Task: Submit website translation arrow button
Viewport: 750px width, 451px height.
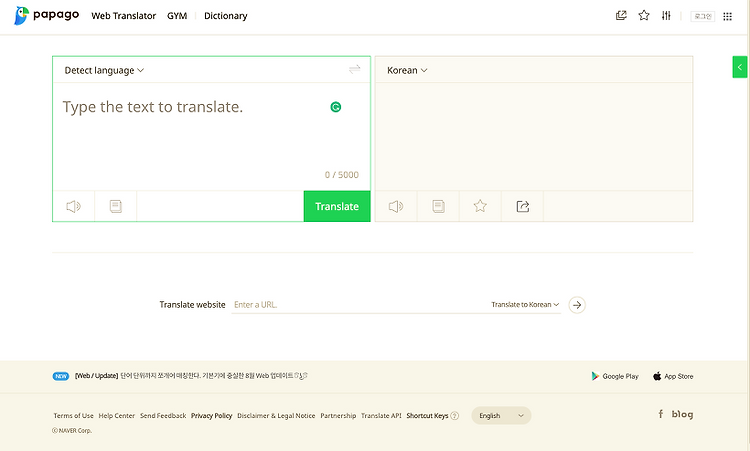Action: [x=577, y=305]
